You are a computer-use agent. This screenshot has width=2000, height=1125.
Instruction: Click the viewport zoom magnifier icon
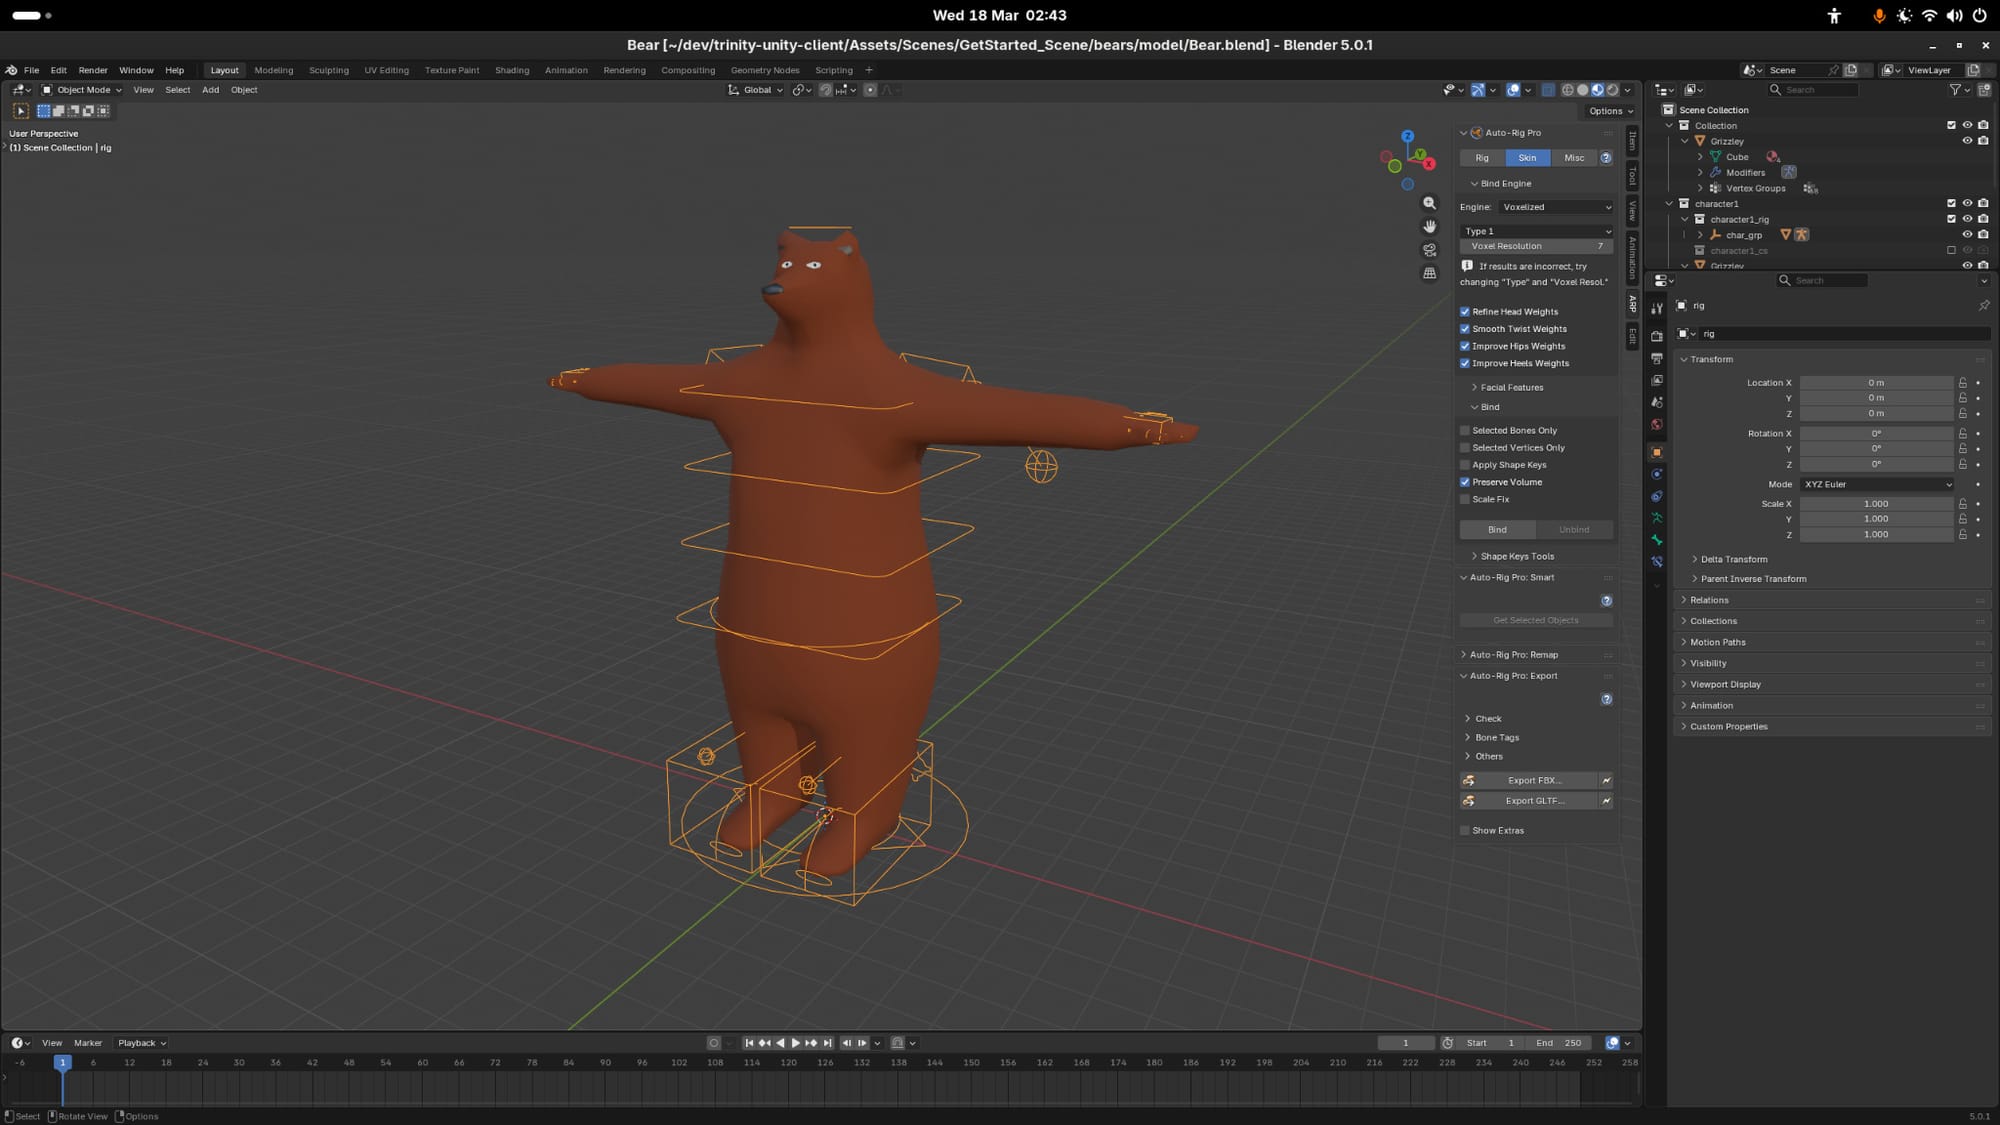coord(1430,203)
